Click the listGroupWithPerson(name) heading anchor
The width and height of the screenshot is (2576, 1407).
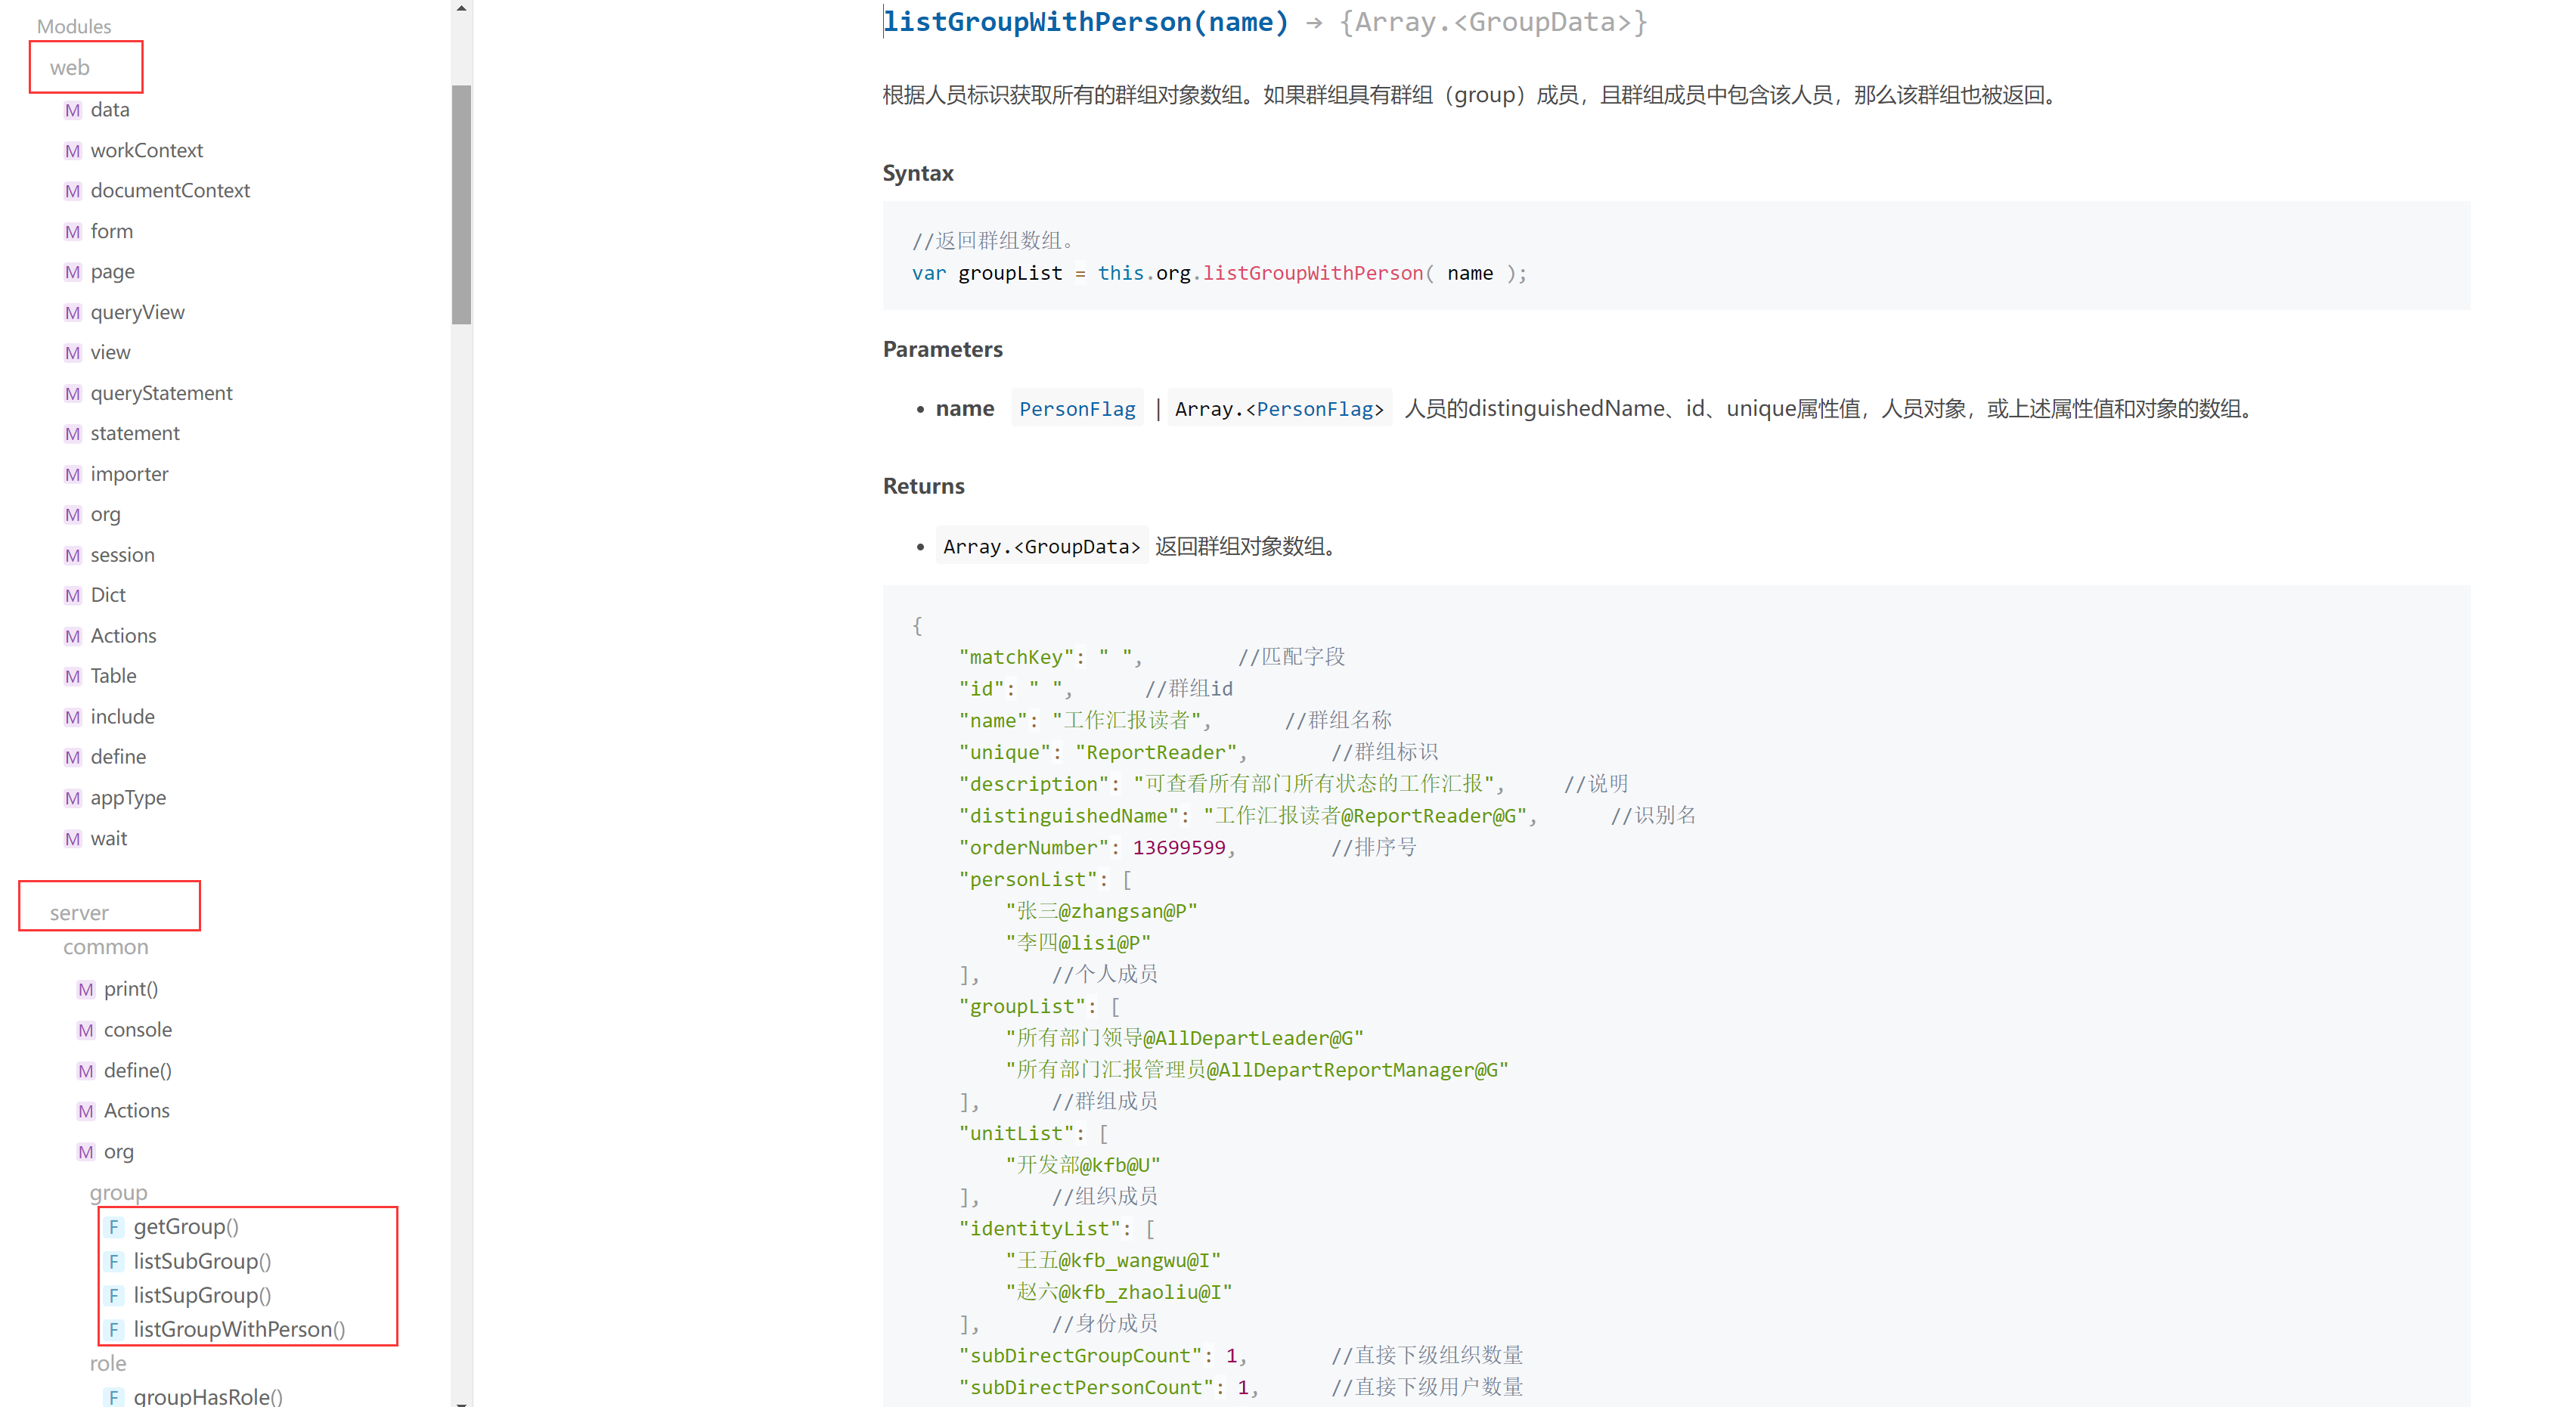click(x=1085, y=22)
